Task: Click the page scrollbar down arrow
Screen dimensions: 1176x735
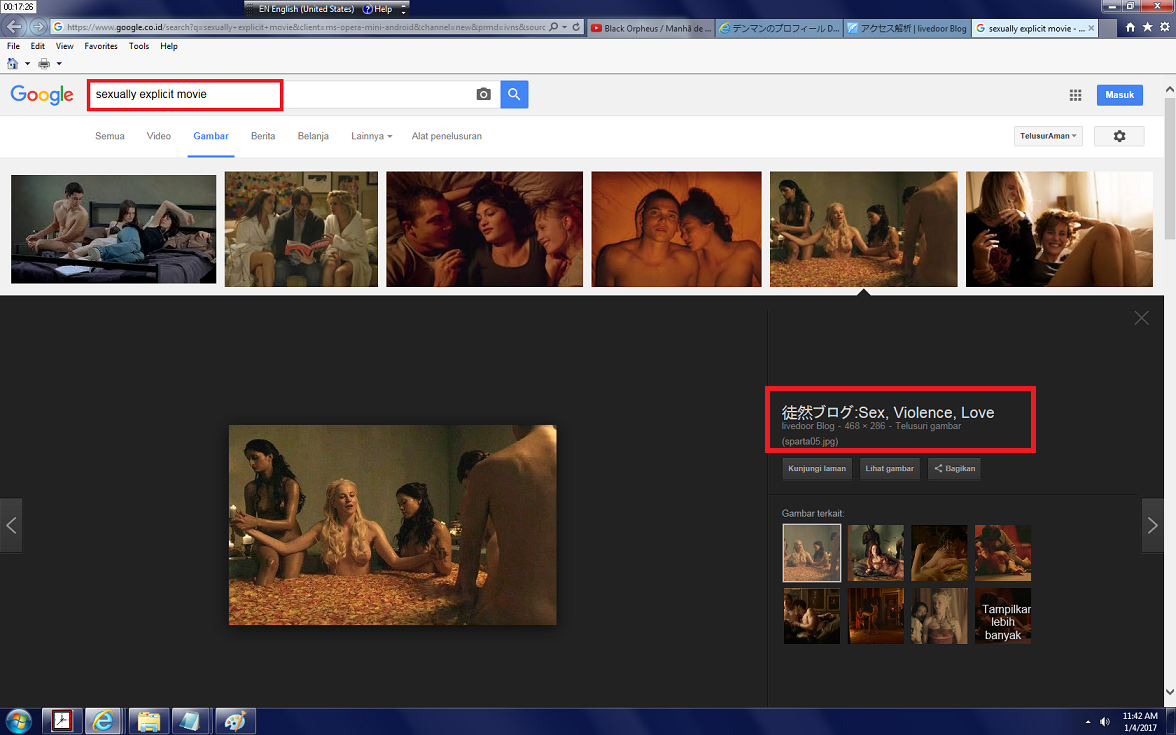Action: pos(1169,692)
